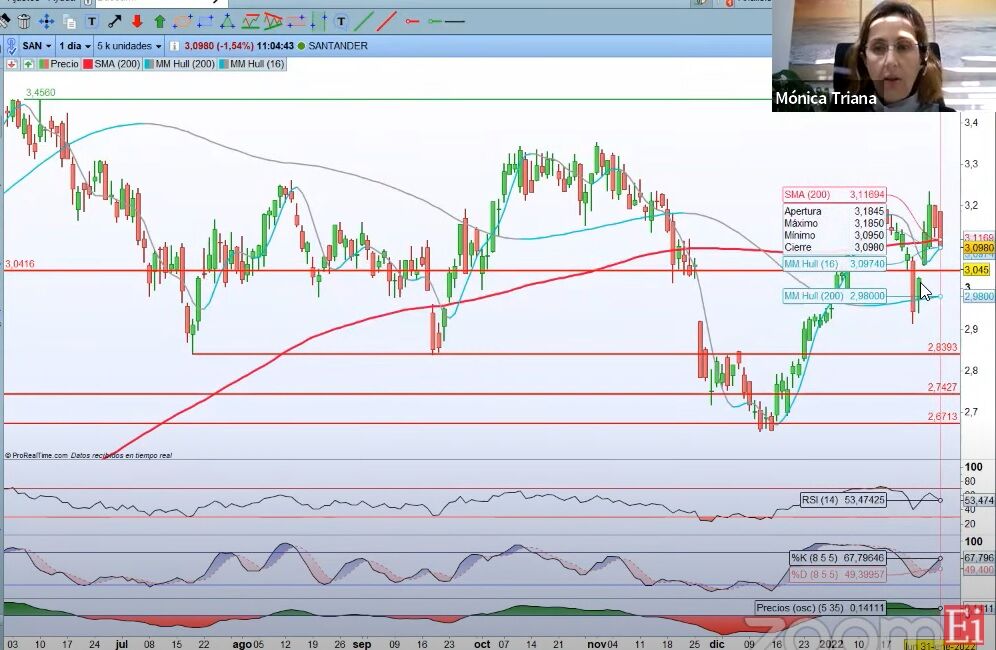Click the yellow 3,0980 price axis tag
This screenshot has width=996, height=650.
click(979, 248)
